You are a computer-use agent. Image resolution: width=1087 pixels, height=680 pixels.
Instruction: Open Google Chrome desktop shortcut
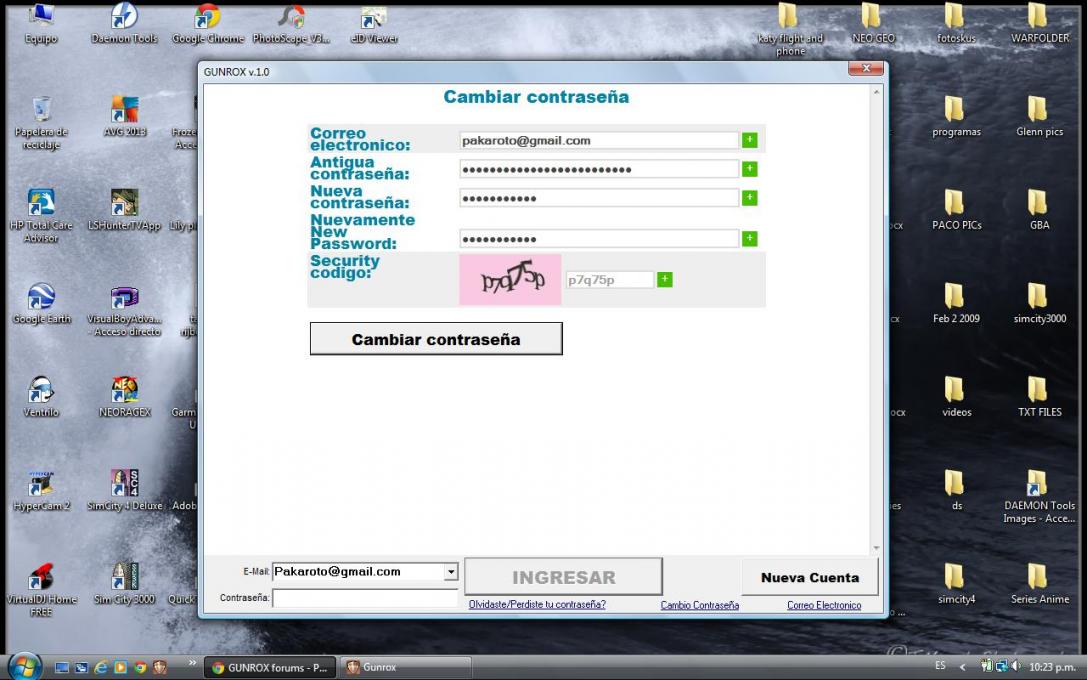tap(207, 22)
